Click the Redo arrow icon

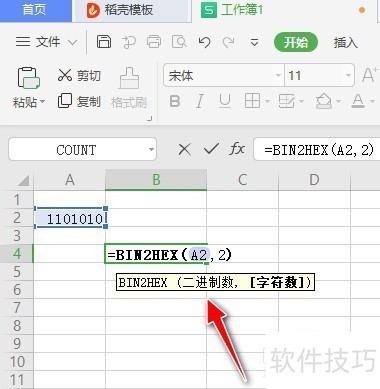click(229, 42)
